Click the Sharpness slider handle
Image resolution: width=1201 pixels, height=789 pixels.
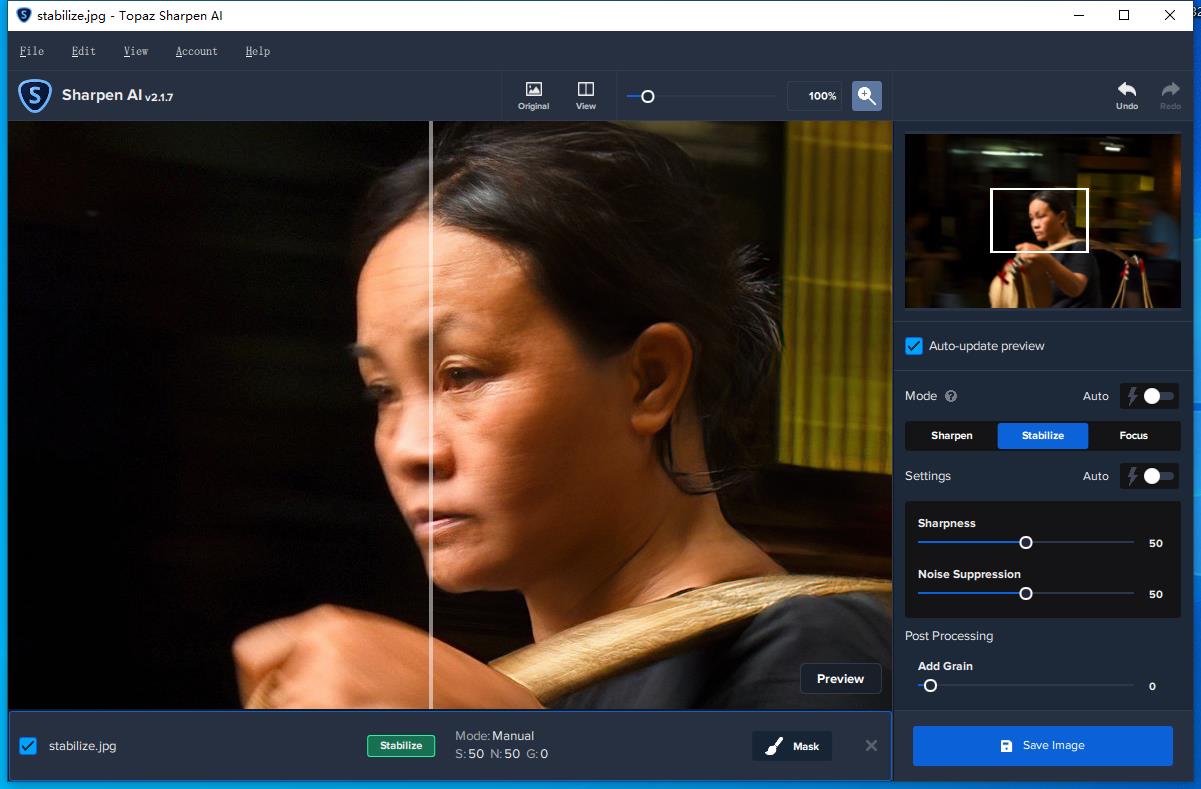tap(1025, 543)
